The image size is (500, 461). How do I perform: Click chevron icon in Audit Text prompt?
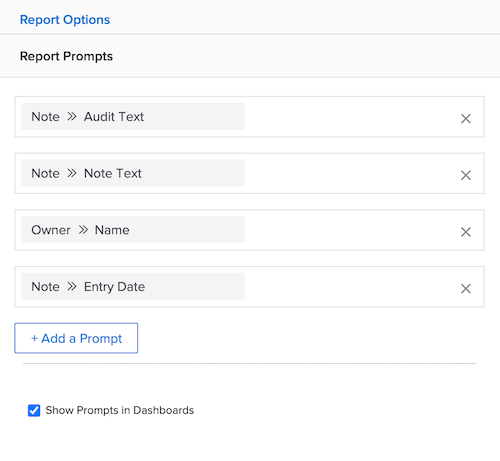tap(72, 117)
